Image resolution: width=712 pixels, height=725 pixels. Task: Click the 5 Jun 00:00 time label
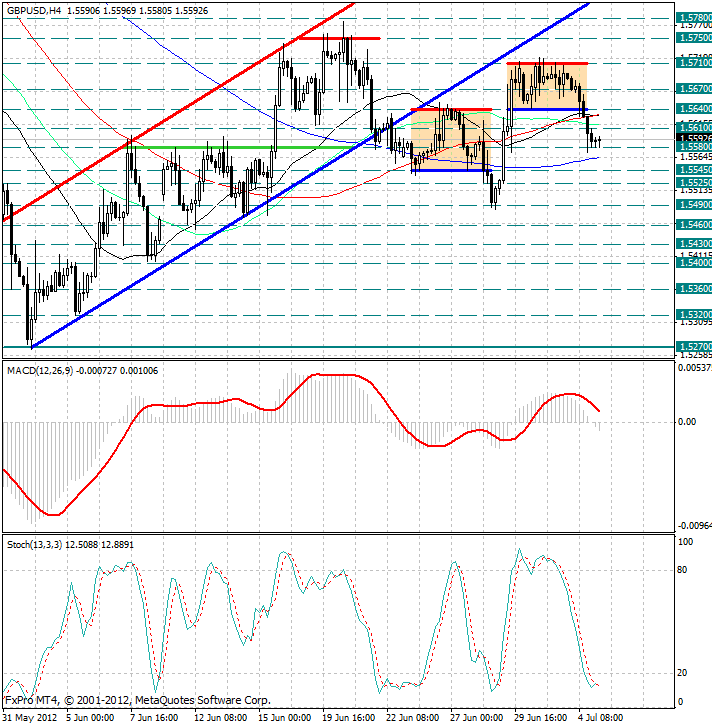click(x=90, y=718)
